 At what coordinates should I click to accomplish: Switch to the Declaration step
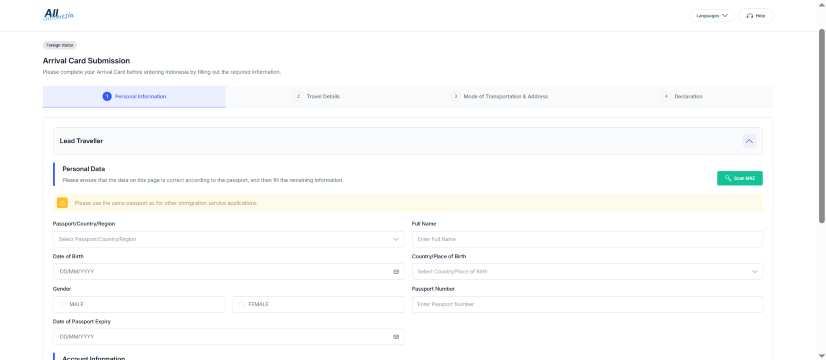pos(682,96)
